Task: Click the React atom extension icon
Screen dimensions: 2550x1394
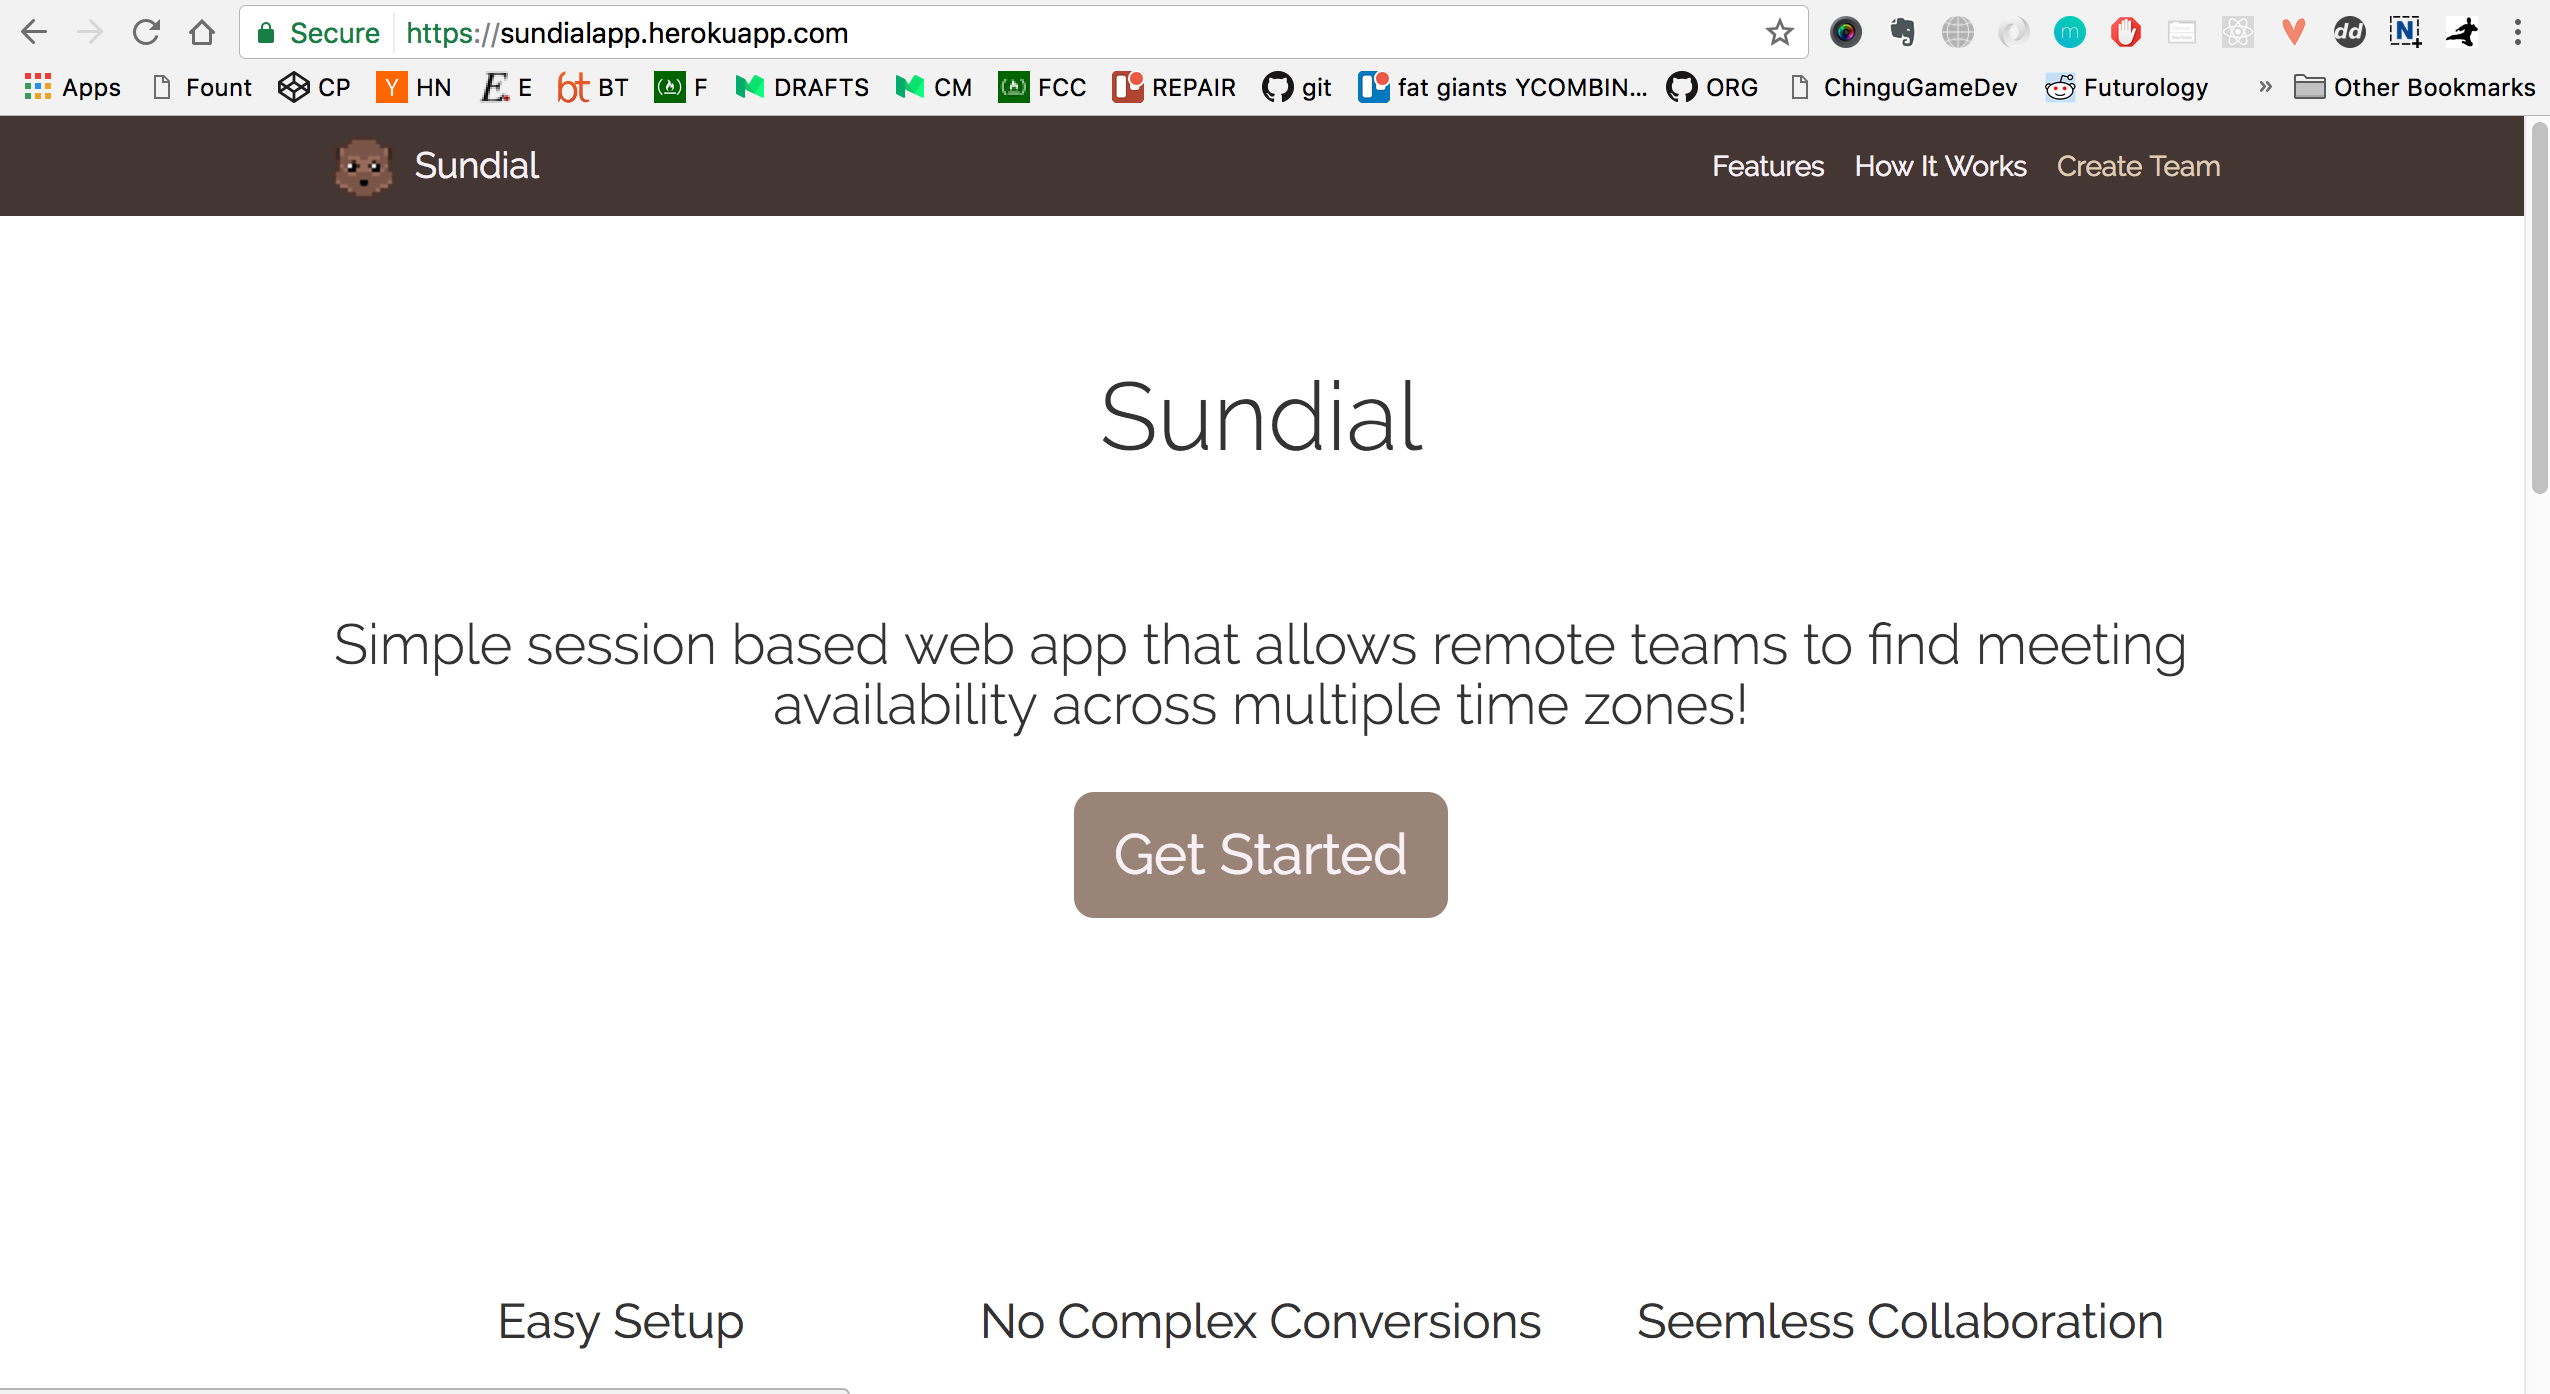Action: click(x=2237, y=33)
